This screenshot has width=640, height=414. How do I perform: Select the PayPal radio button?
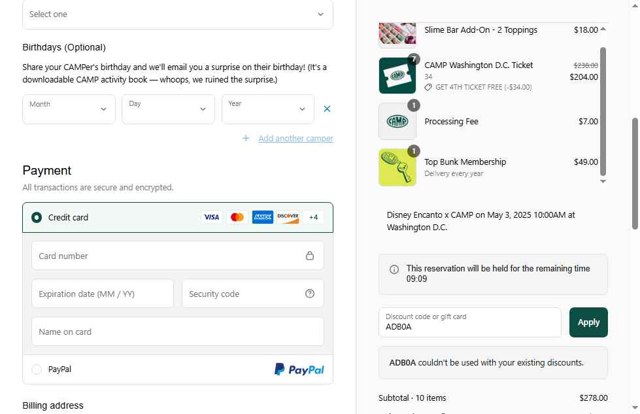(37, 370)
